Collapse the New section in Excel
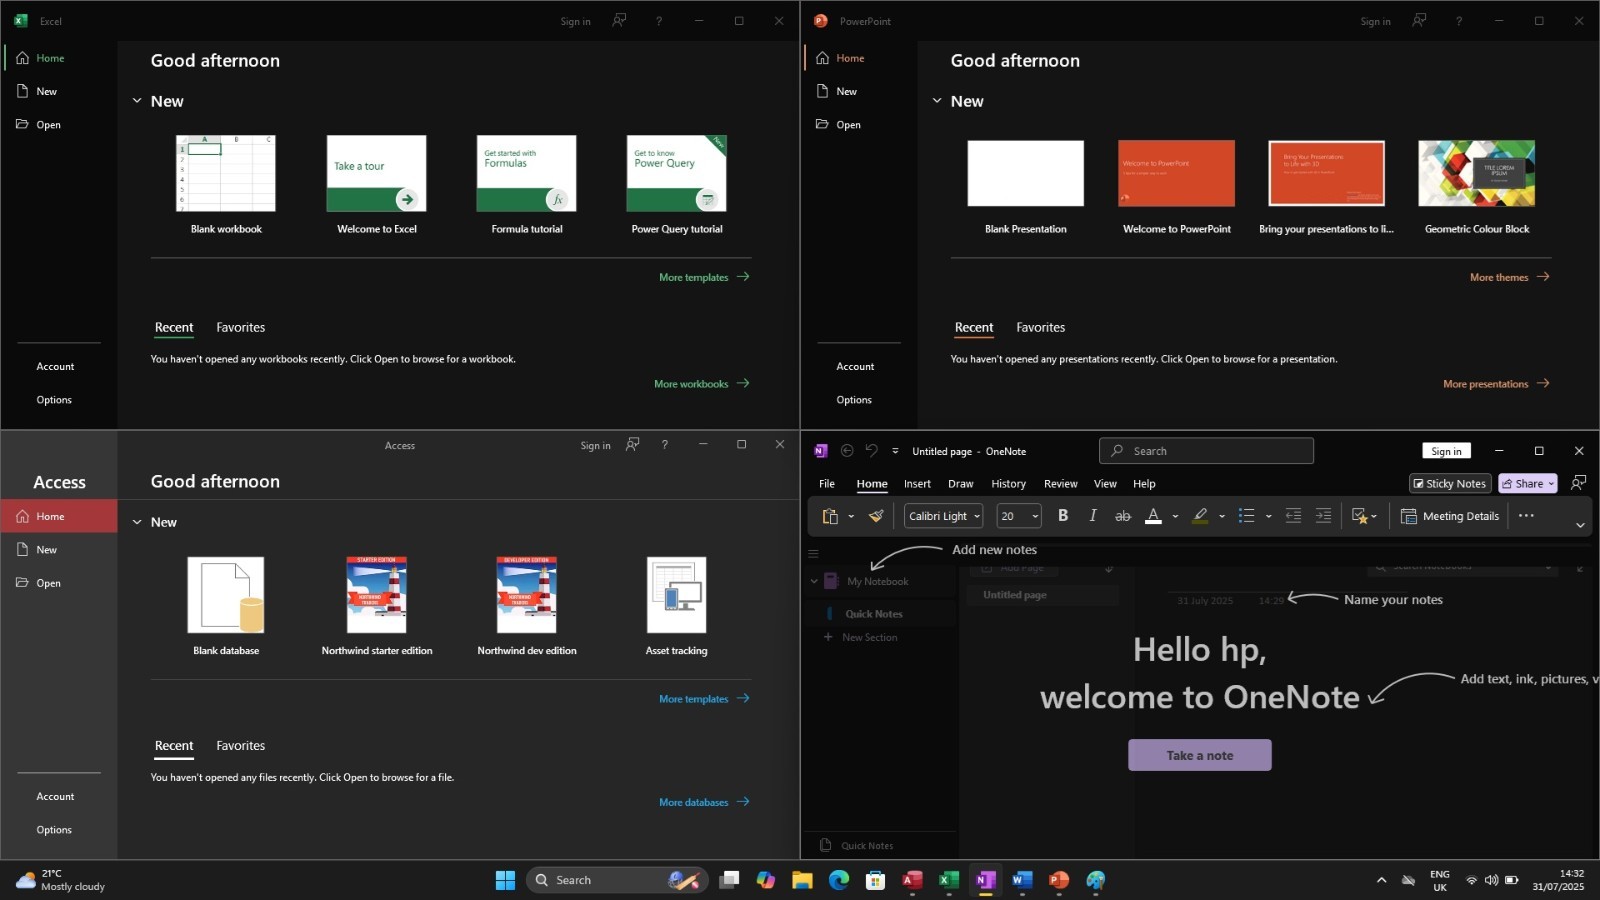Screen dimensions: 1600x900 coord(137,101)
